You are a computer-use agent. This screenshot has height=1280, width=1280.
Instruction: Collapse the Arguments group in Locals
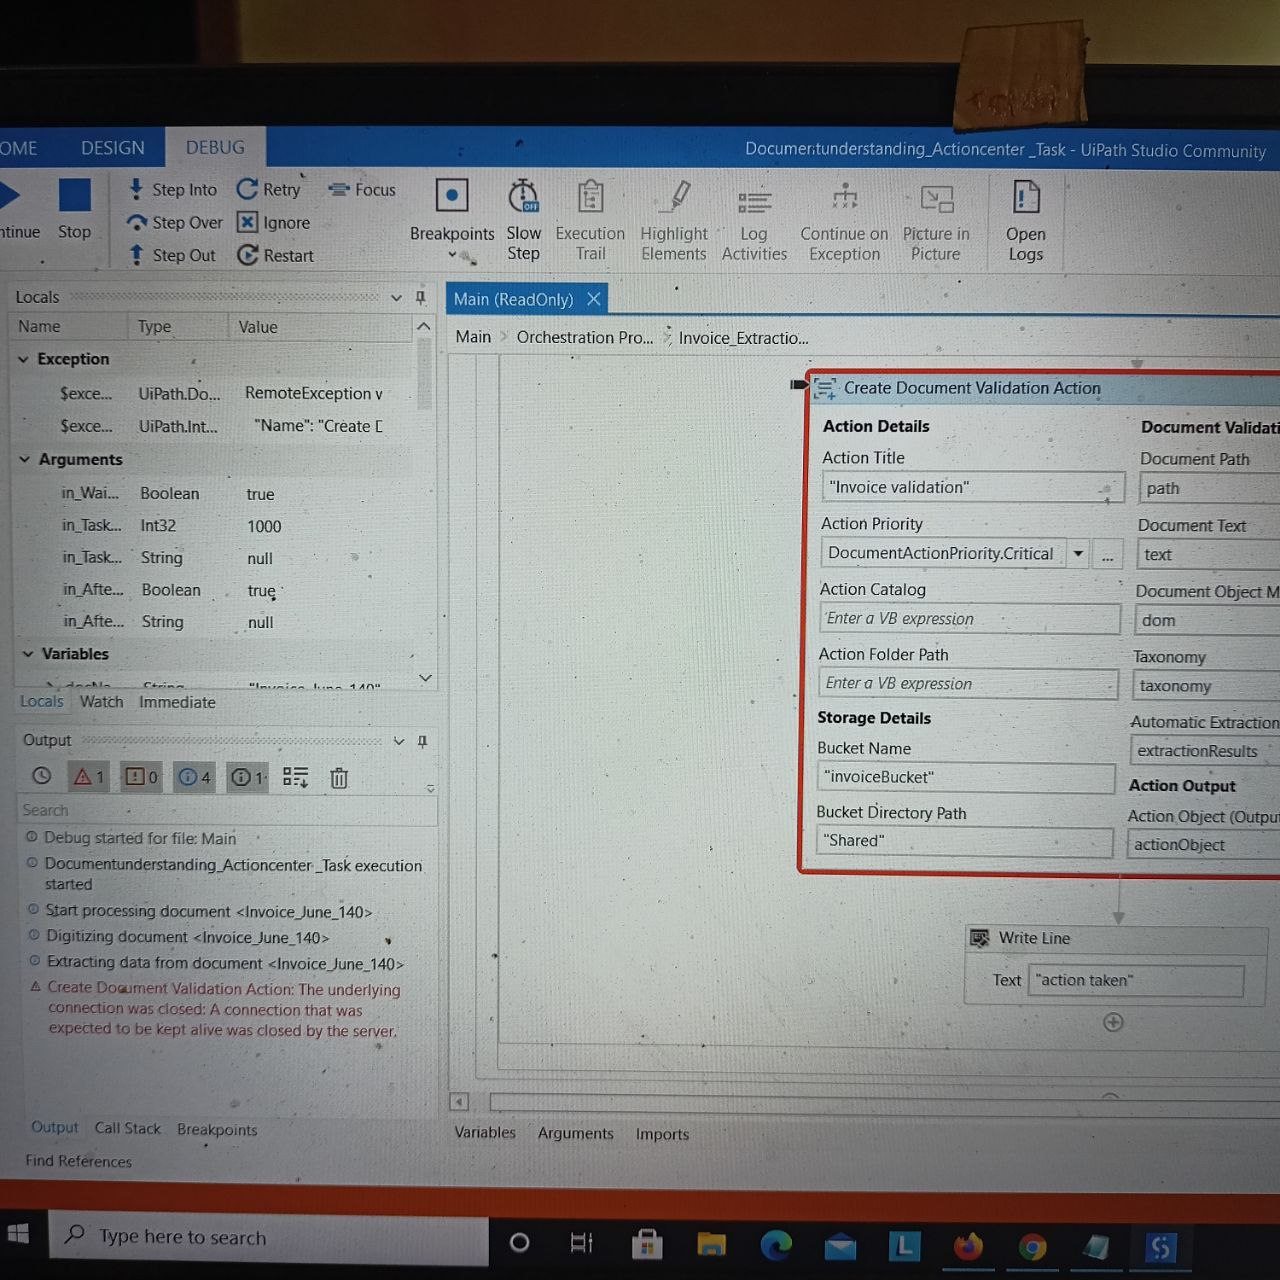coord(25,459)
